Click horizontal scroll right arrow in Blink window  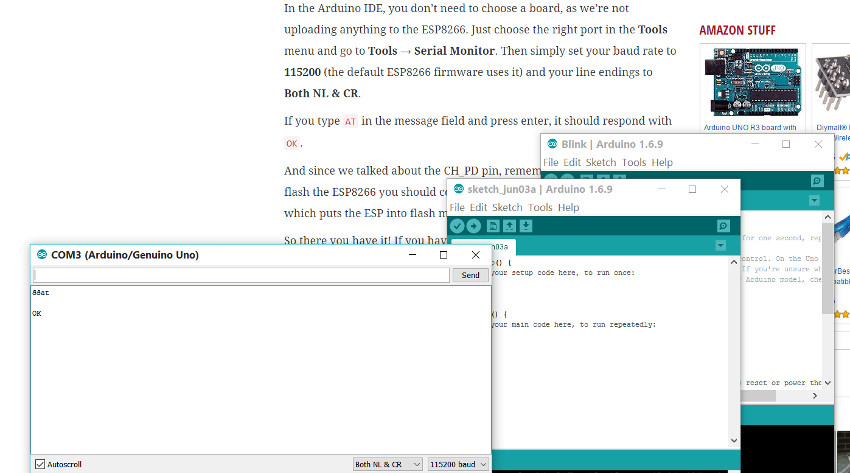coord(815,396)
